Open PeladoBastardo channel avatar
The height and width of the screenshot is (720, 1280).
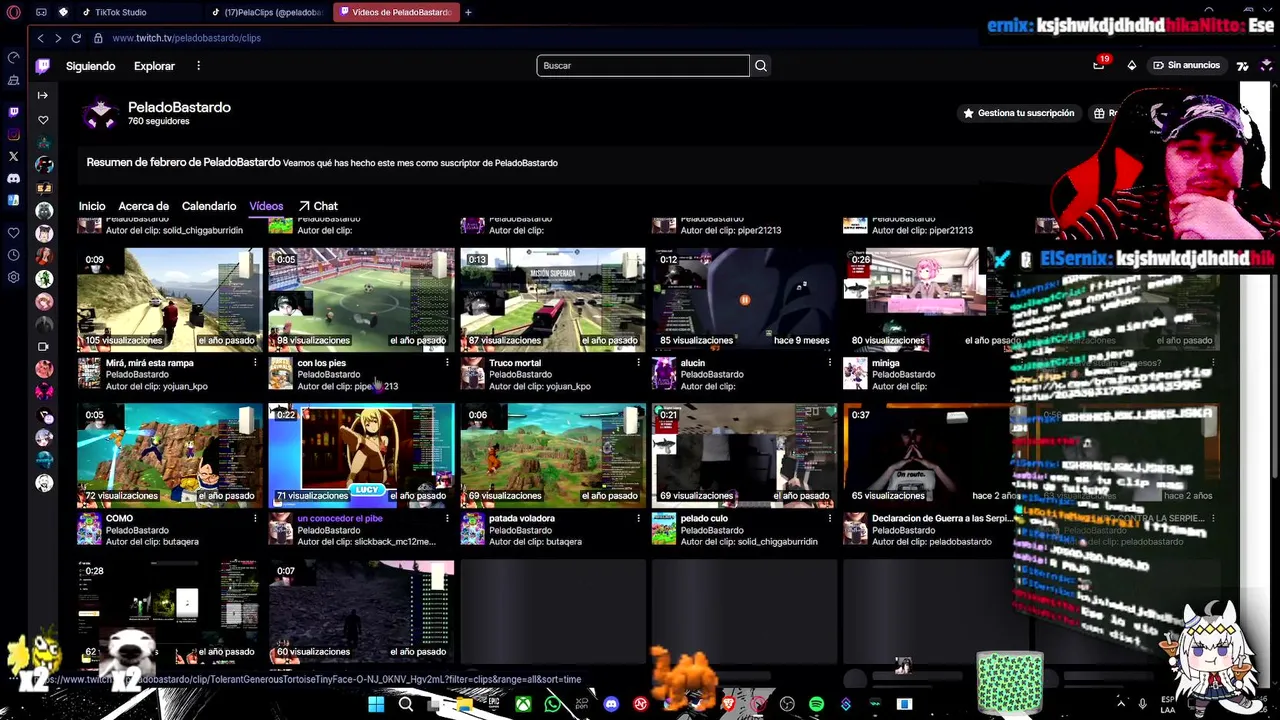tap(100, 113)
